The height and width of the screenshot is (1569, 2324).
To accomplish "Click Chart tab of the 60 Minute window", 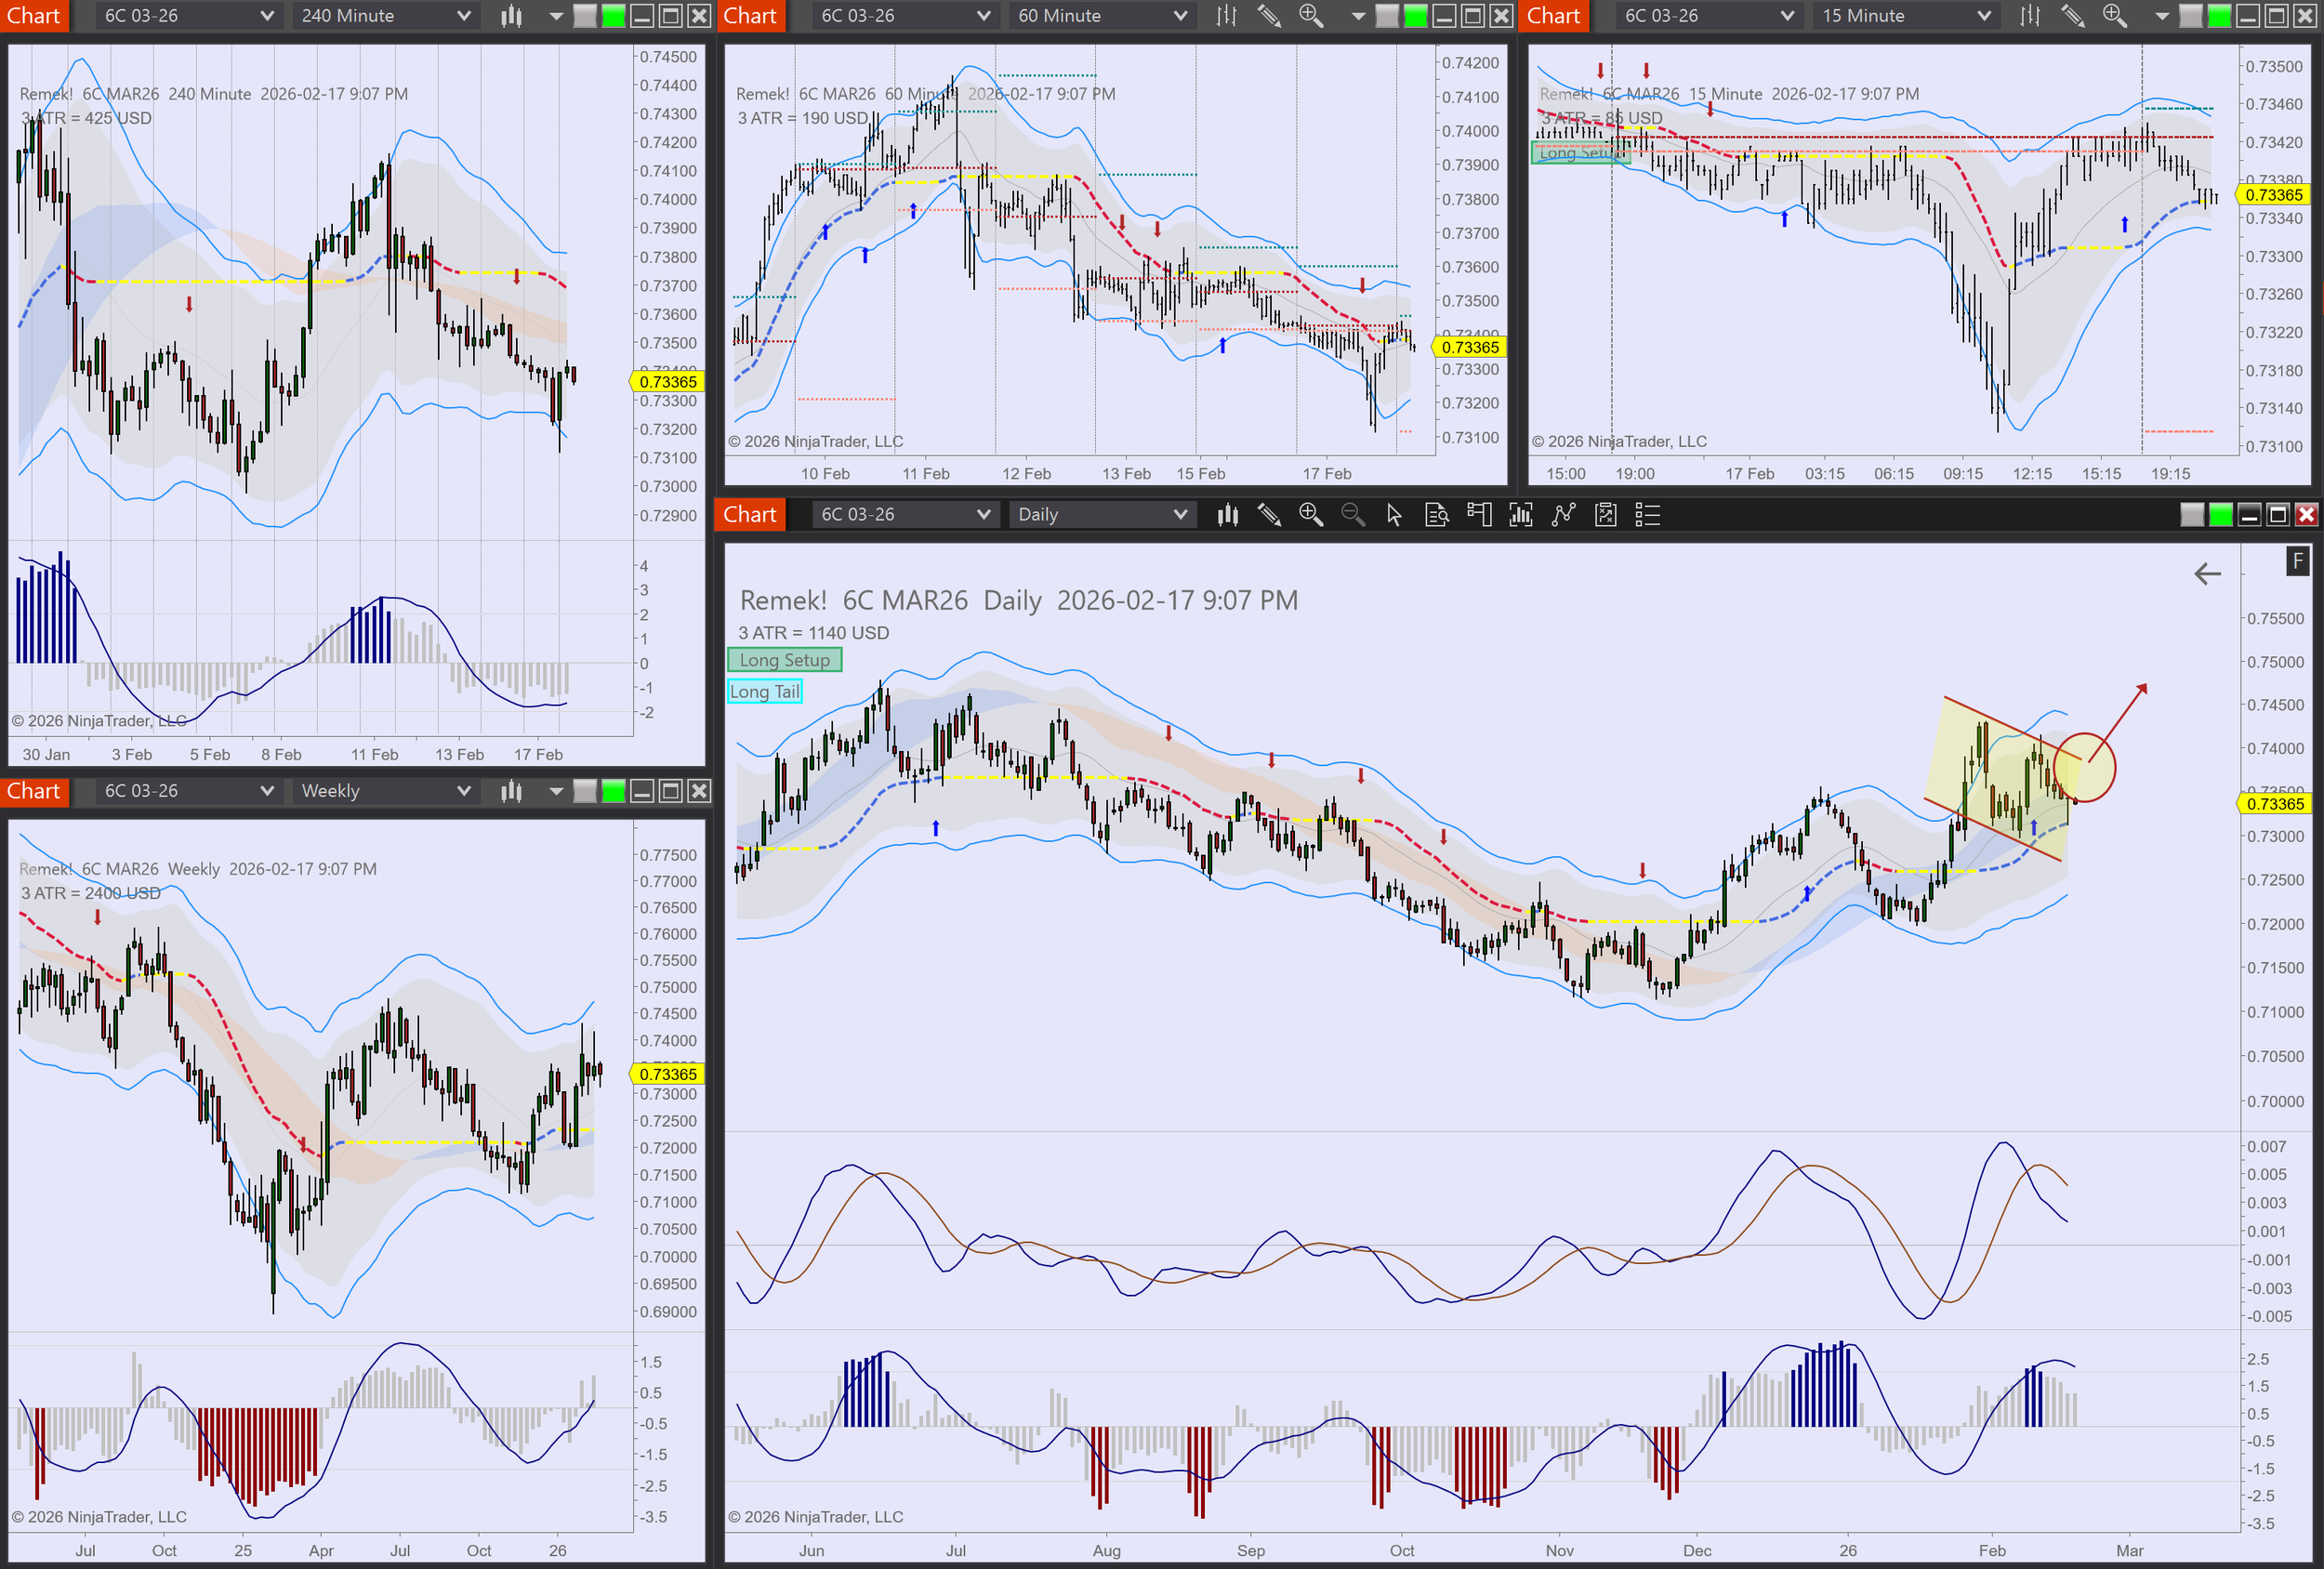I will pyautogui.click(x=750, y=16).
